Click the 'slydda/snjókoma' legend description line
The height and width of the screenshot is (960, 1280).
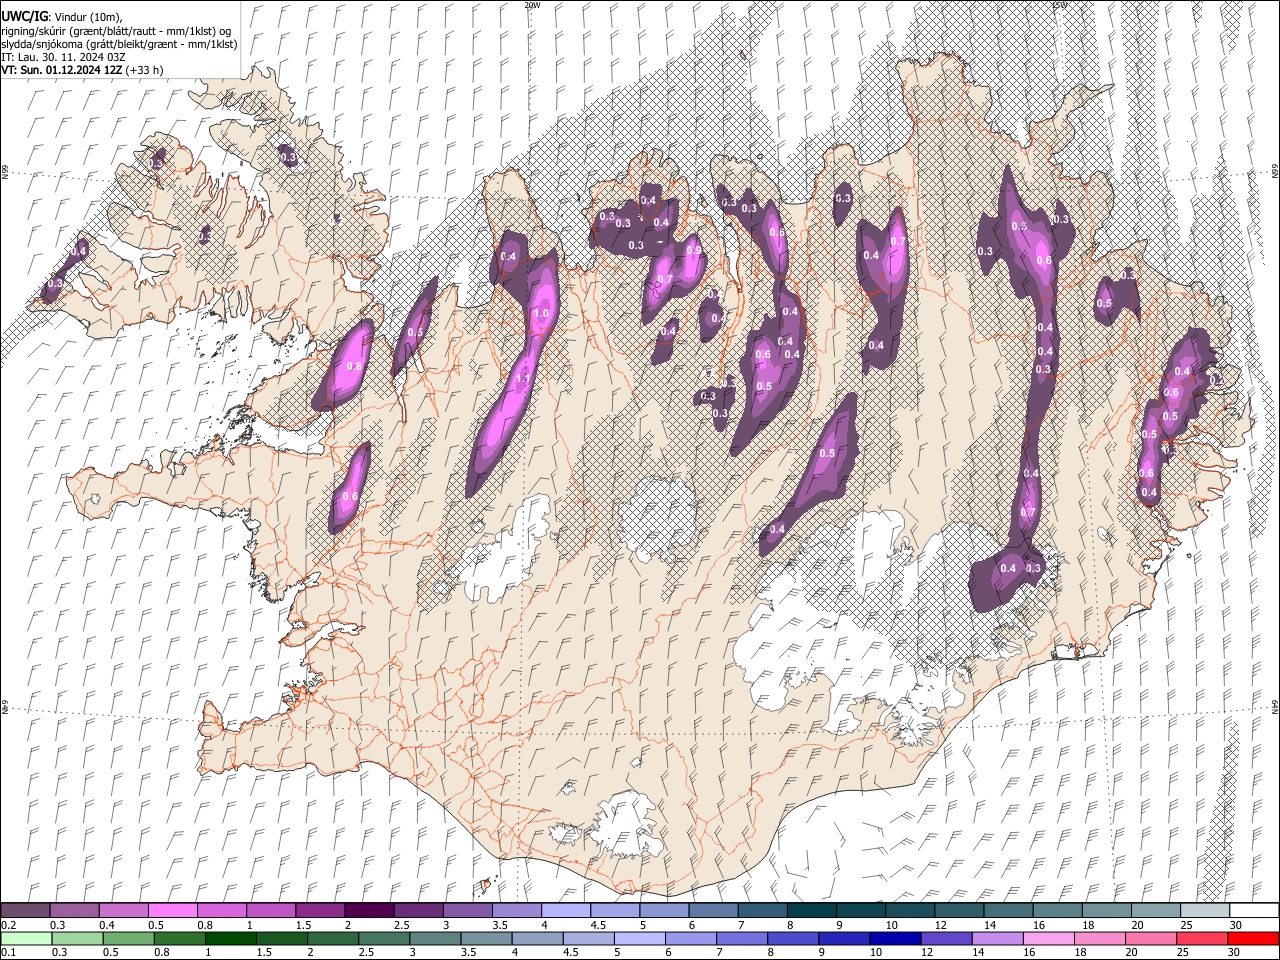click(x=119, y=44)
